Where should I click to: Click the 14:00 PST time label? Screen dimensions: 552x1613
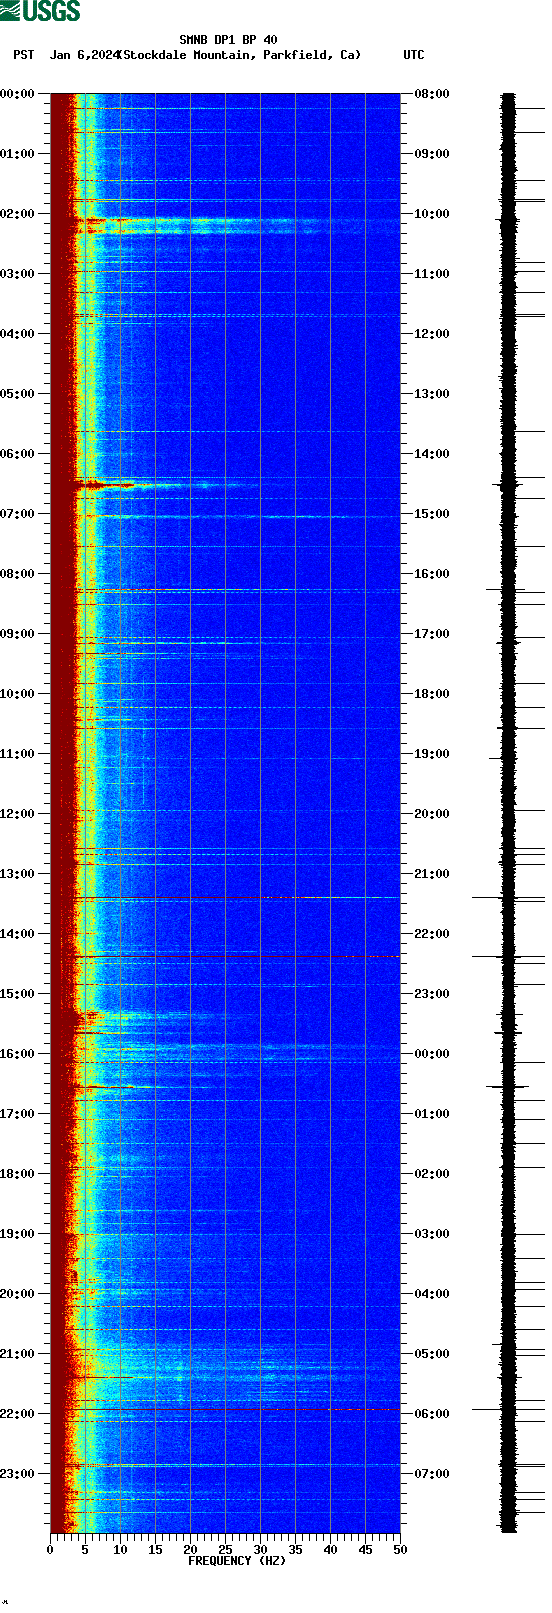pos(18,934)
